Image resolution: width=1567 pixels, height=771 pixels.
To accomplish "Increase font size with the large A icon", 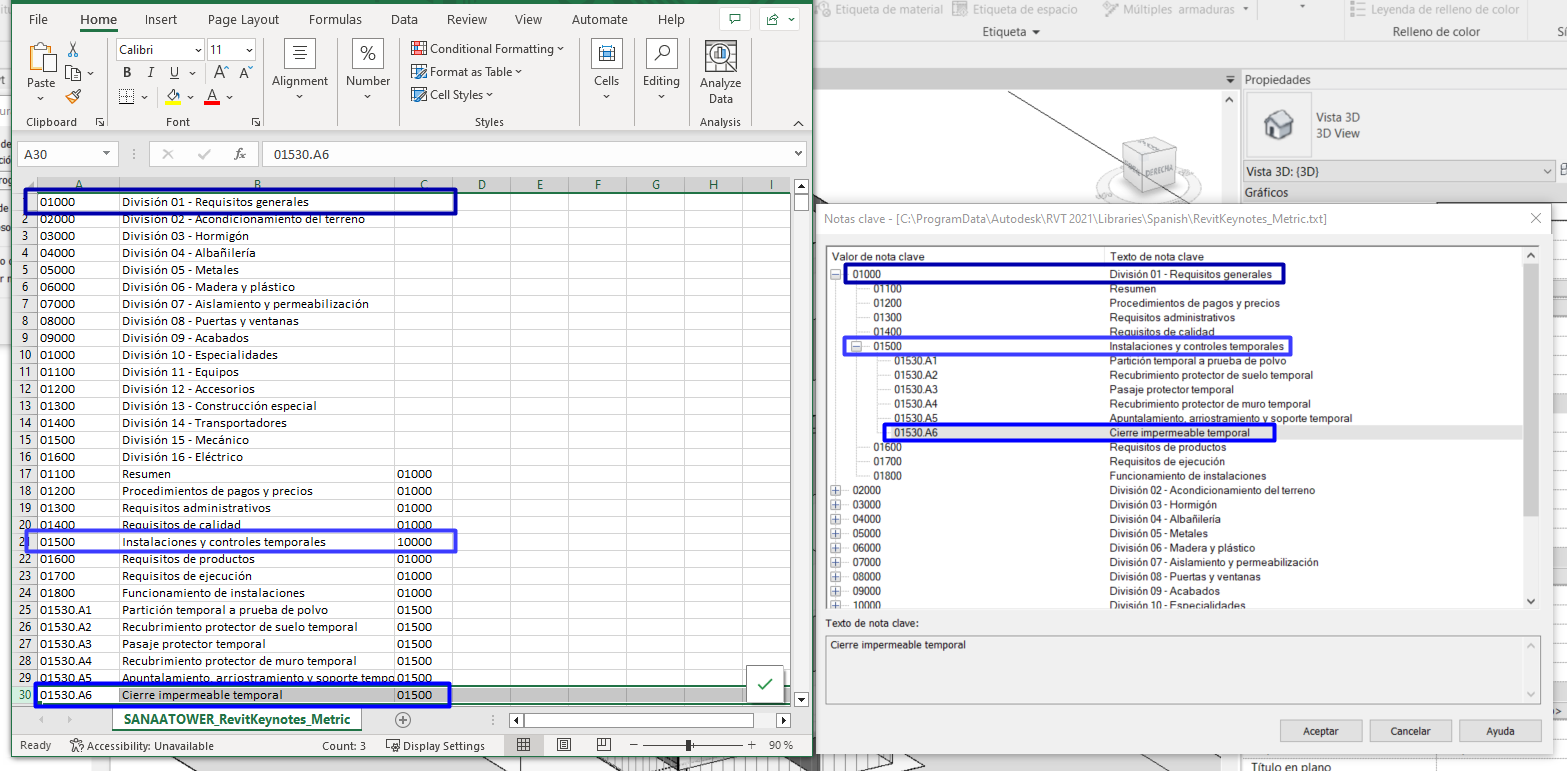I will pos(221,73).
